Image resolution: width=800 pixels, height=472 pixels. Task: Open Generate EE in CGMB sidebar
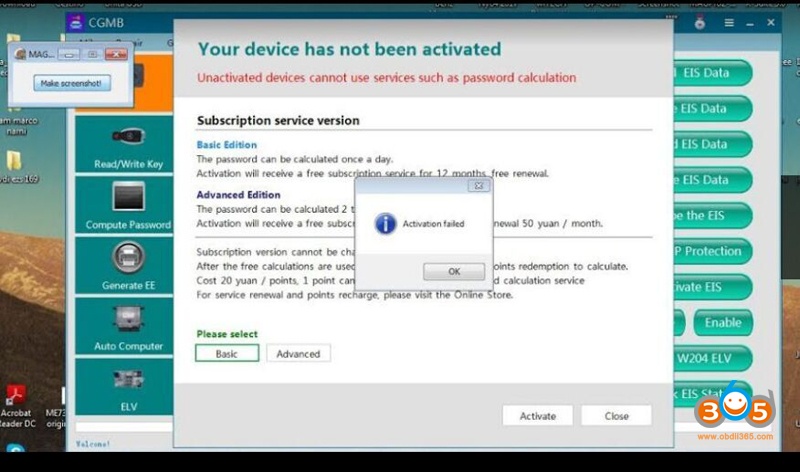(126, 266)
